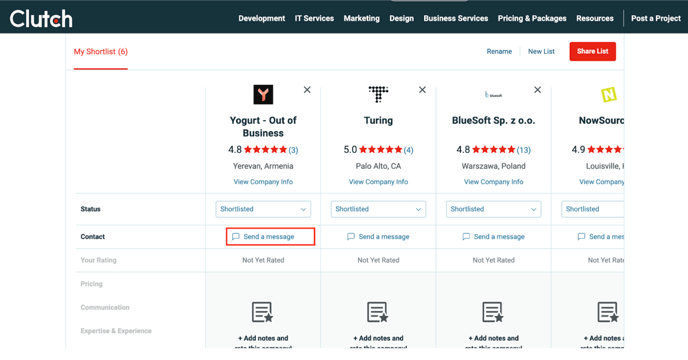The image size is (688, 360).
Task: Click Not Yet Rated under Yogurt
Action: point(263,260)
